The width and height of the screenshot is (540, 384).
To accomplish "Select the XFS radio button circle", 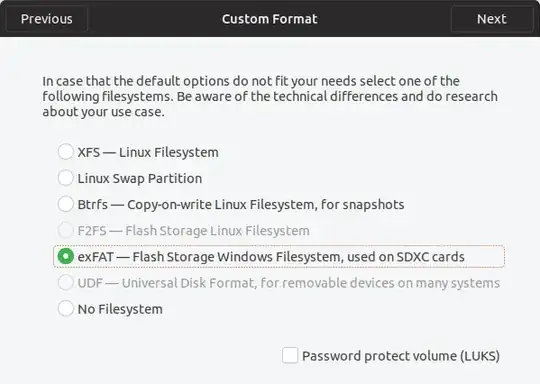I will [x=65, y=152].
